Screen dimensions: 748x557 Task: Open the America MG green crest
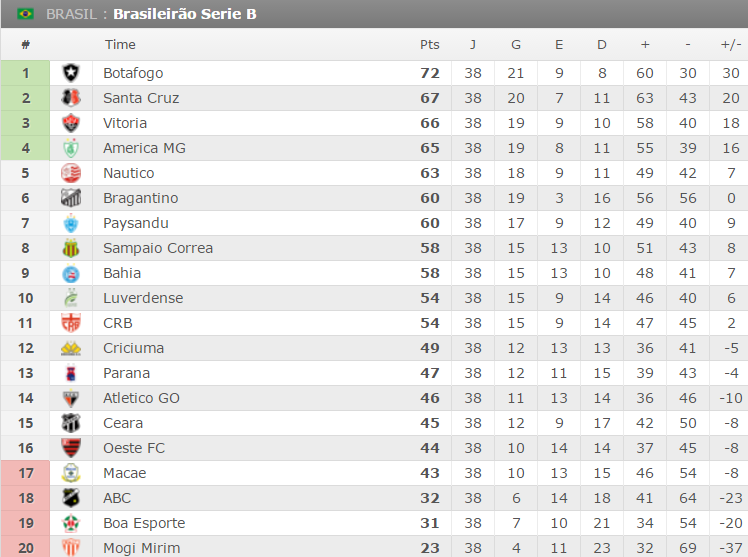point(71,148)
